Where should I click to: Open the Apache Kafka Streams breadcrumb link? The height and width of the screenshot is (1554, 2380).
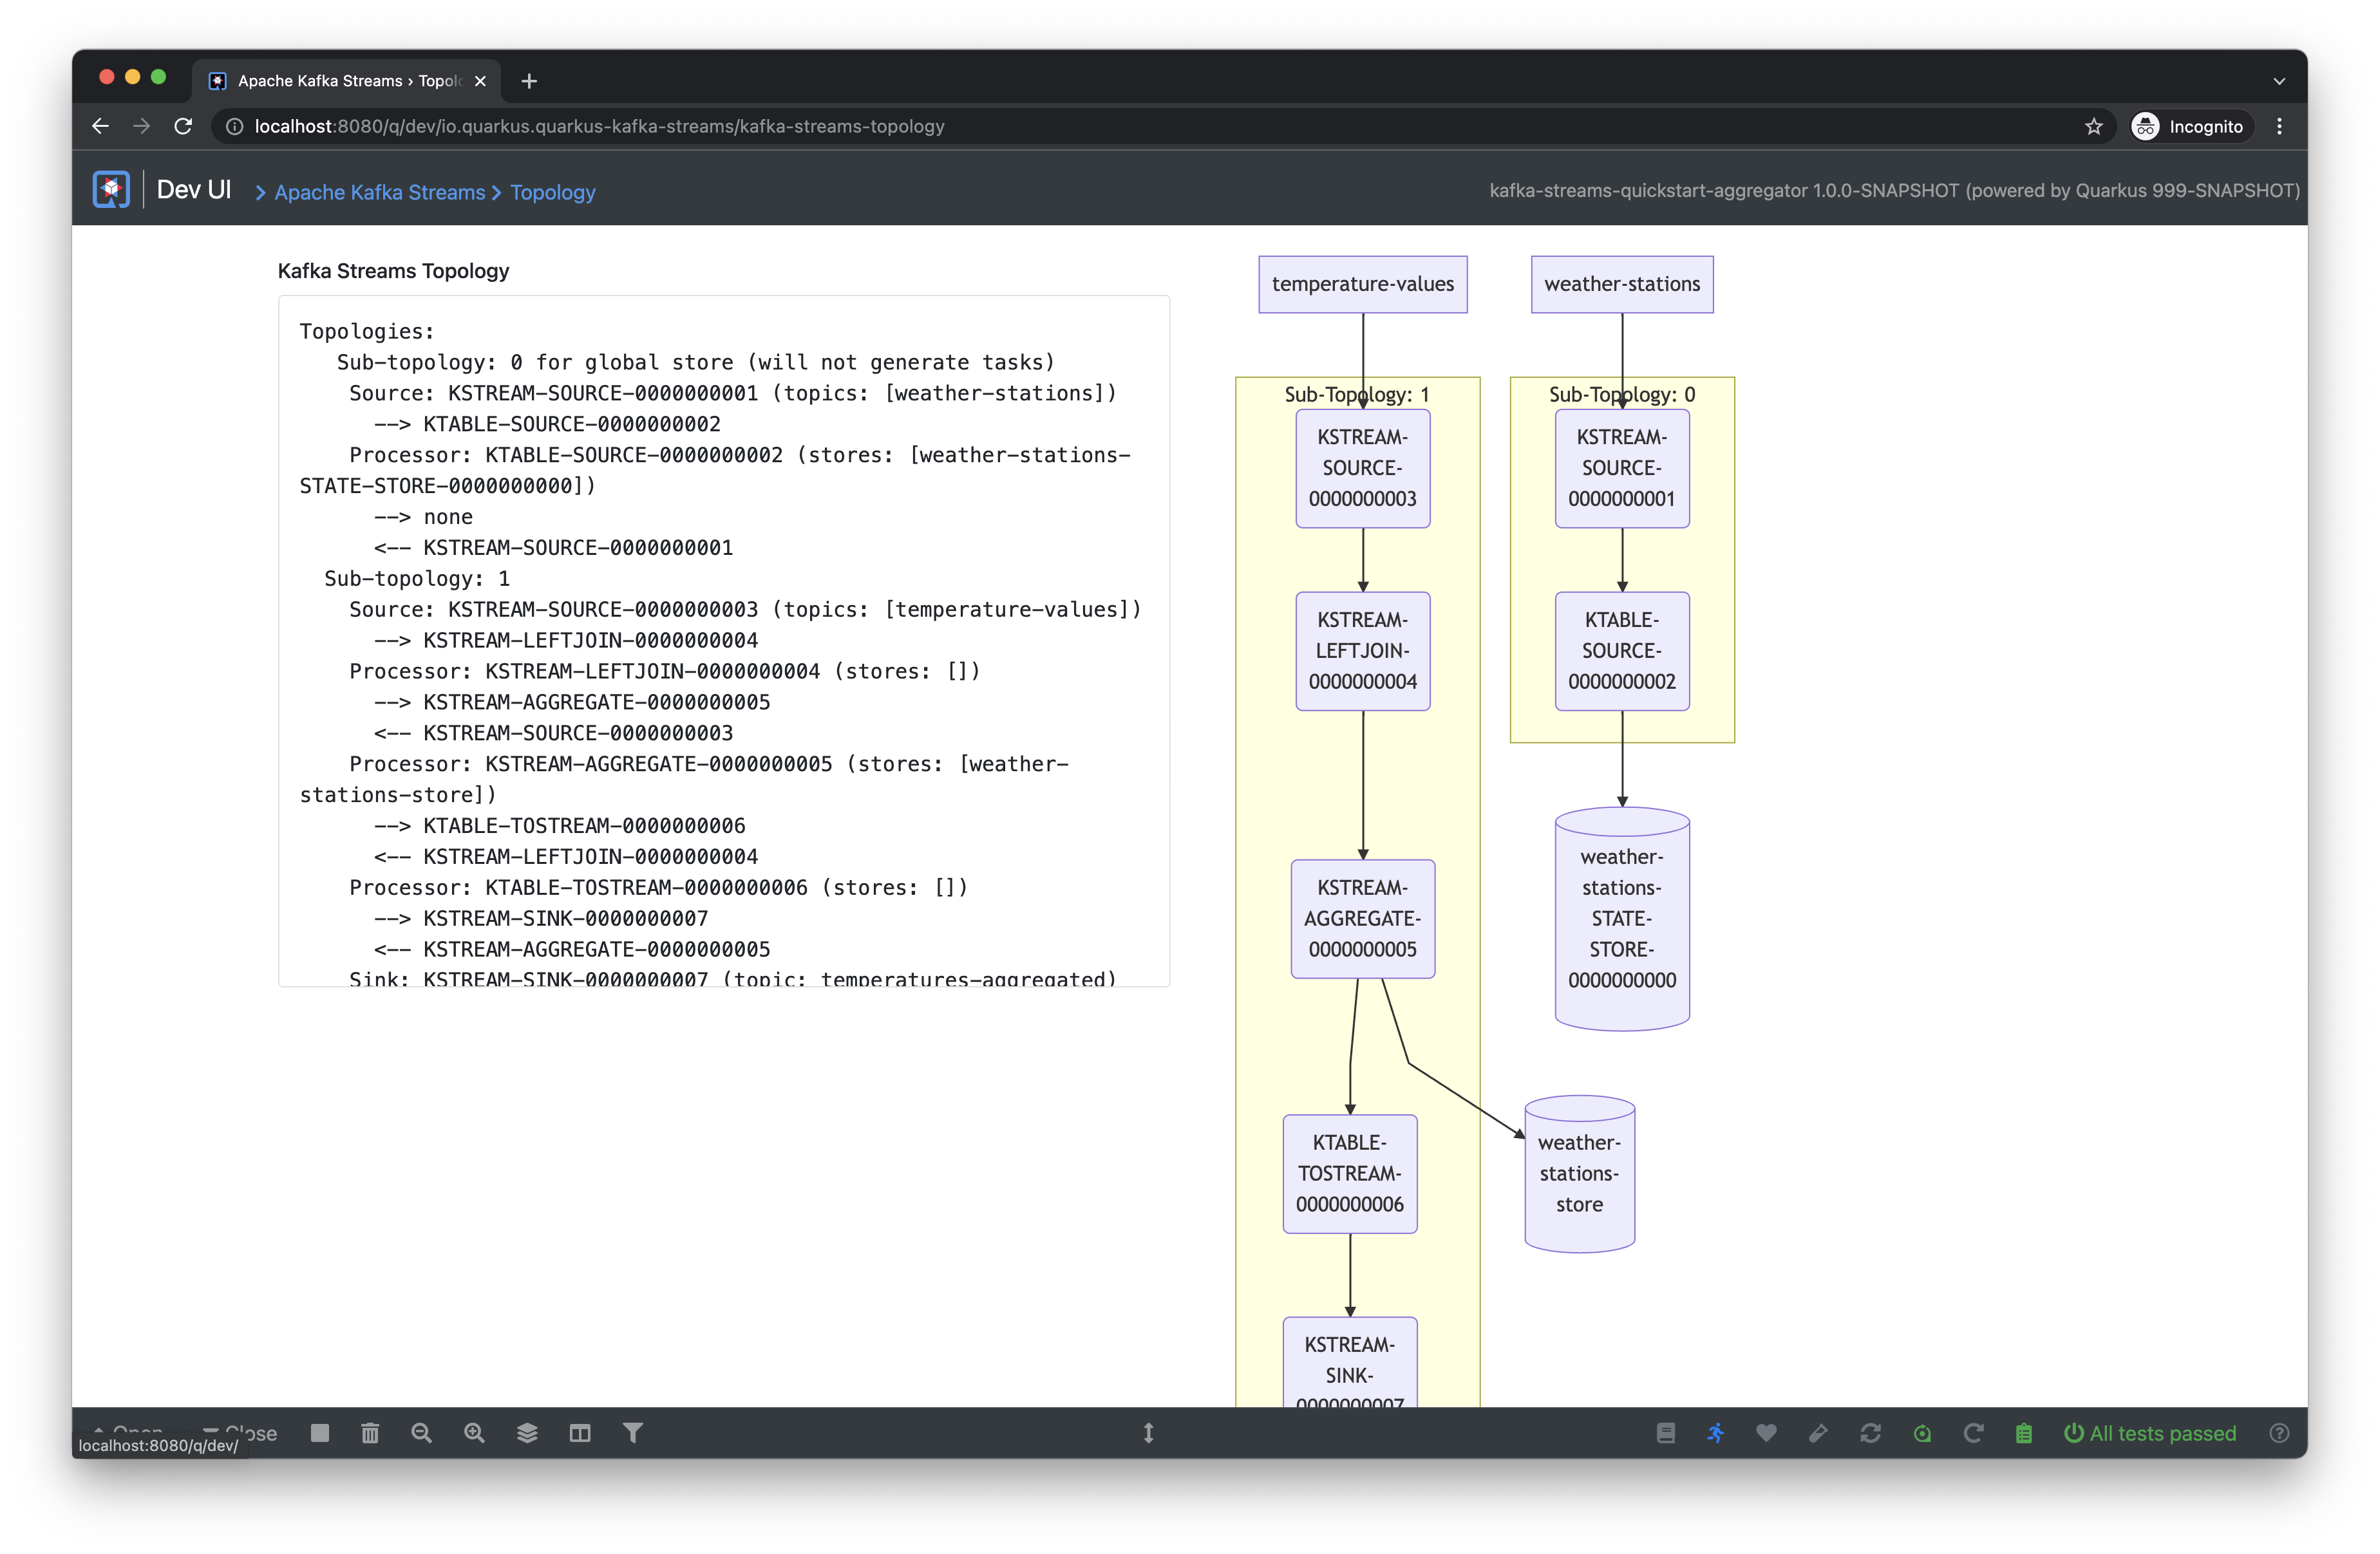pyautogui.click(x=379, y=192)
